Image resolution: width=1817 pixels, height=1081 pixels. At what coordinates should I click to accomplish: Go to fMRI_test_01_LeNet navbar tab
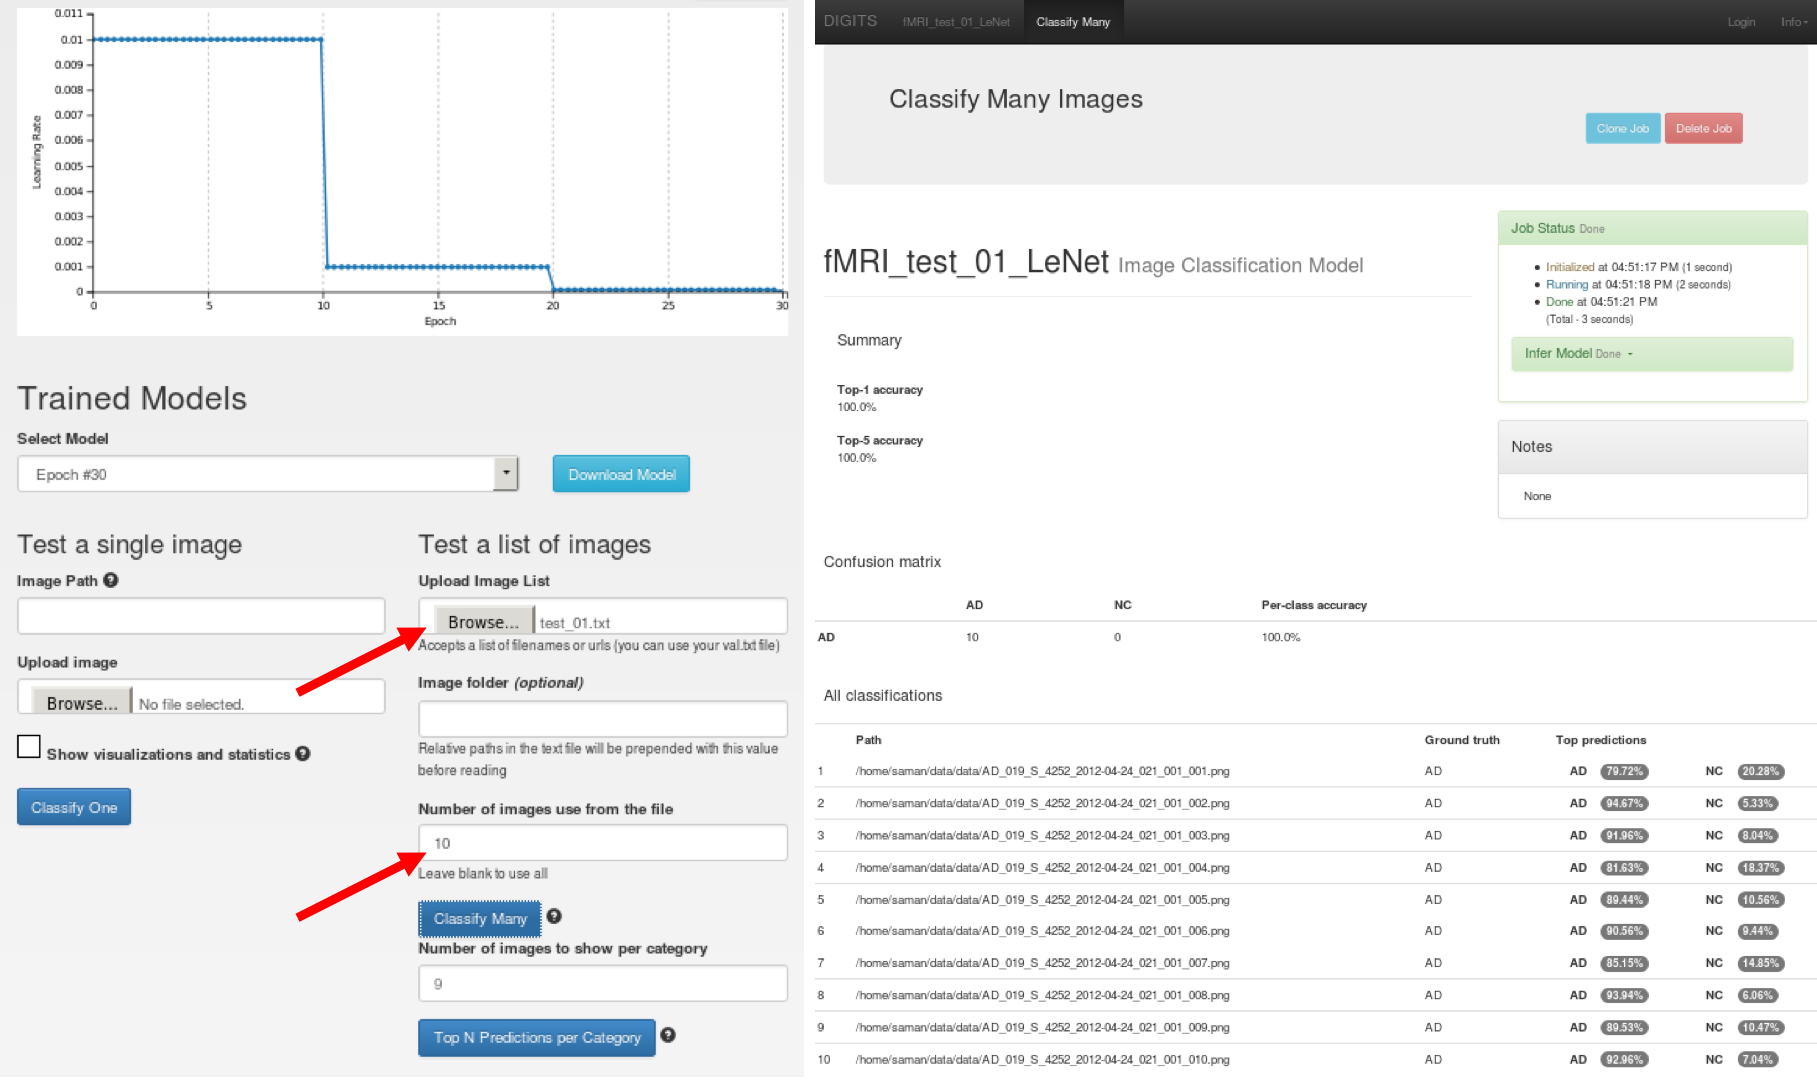(x=956, y=22)
